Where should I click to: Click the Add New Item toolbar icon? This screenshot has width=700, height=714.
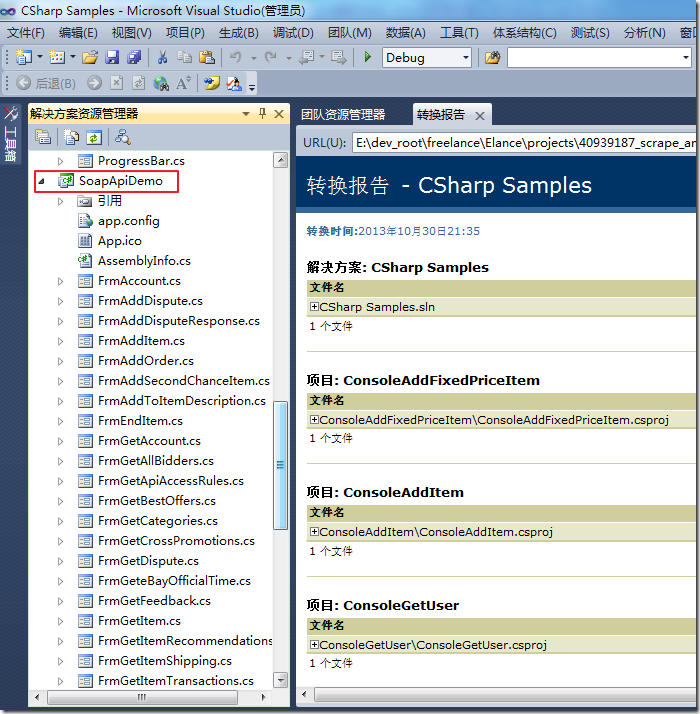[57, 57]
